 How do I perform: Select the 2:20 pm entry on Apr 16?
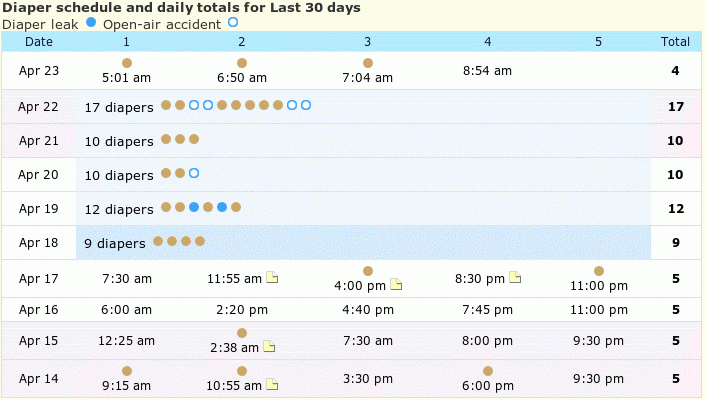click(x=241, y=310)
